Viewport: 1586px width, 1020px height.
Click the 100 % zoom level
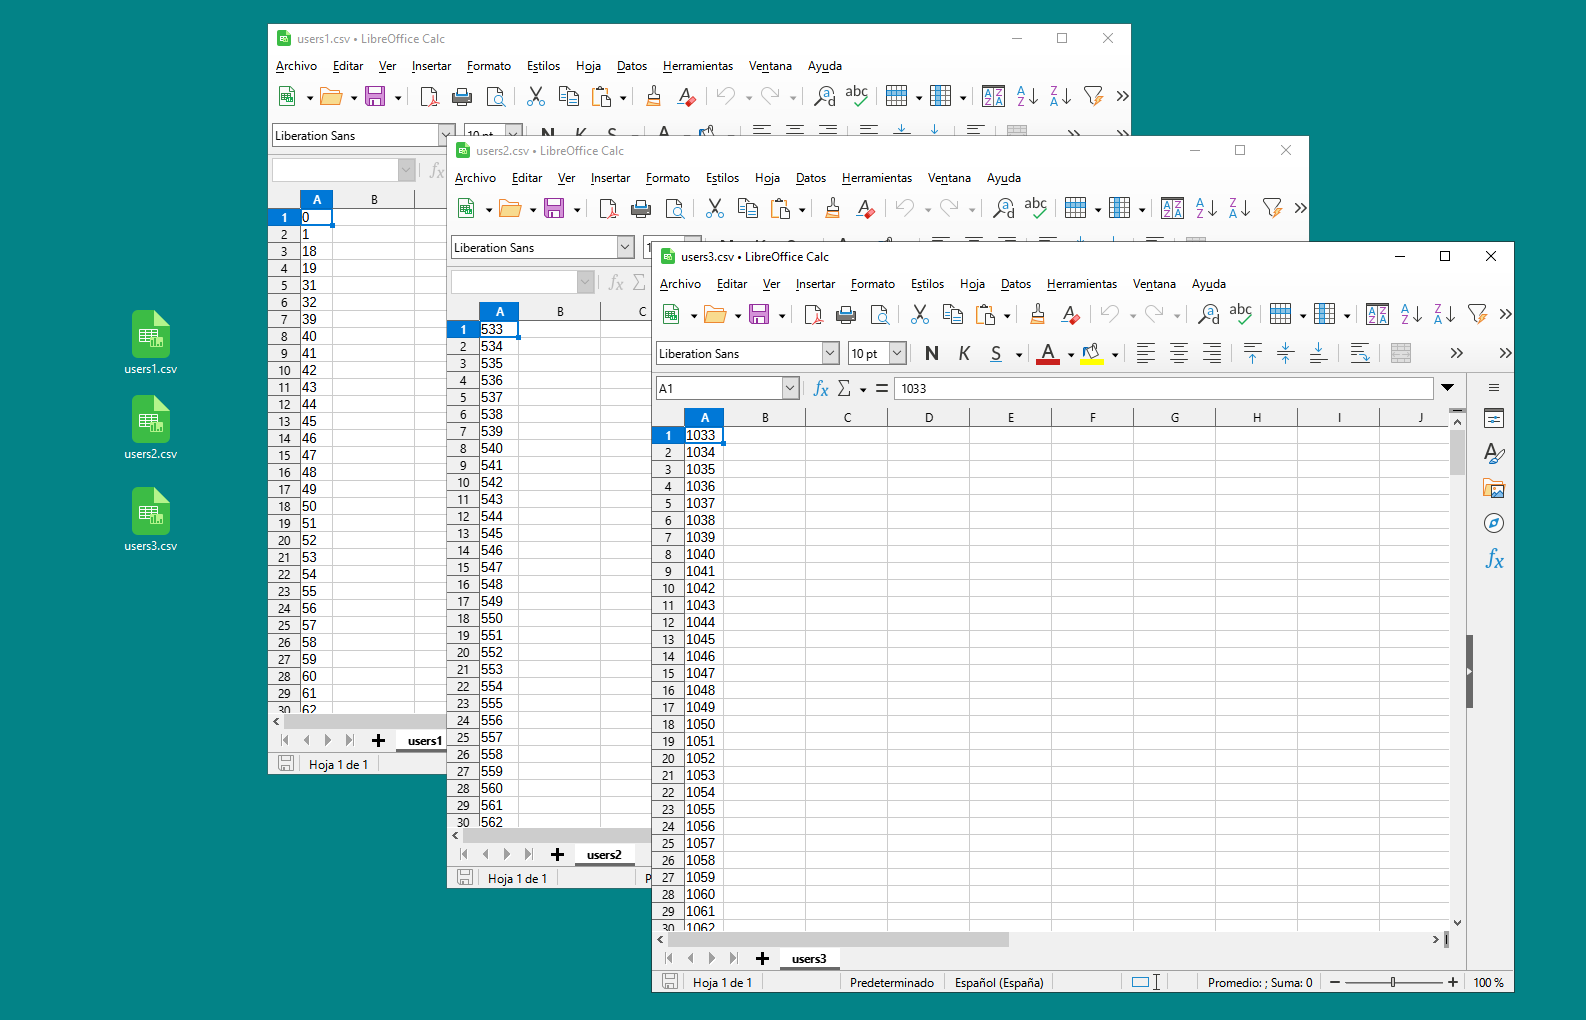[x=1488, y=983]
